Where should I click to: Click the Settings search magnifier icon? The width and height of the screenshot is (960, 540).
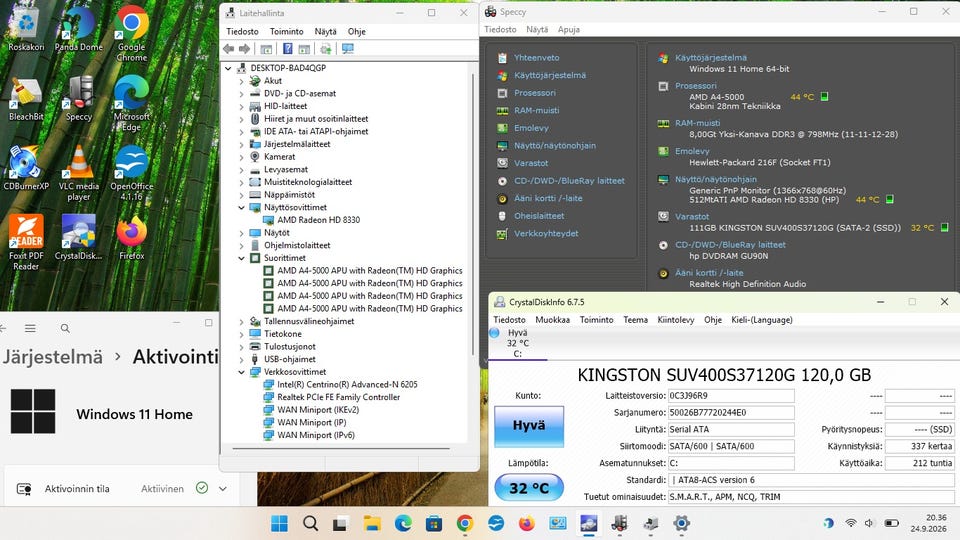pyautogui.click(x=65, y=329)
